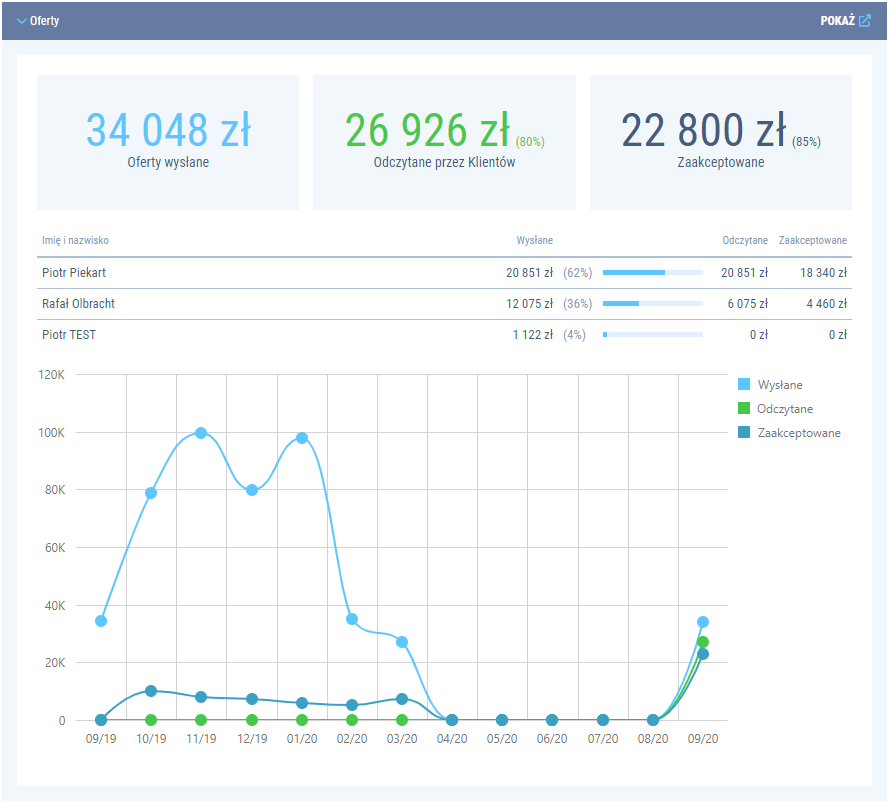Image resolution: width=889 pixels, height=803 pixels.
Task: Click Piotr Piekart's 62% progress bar
Action: [x=652, y=273]
